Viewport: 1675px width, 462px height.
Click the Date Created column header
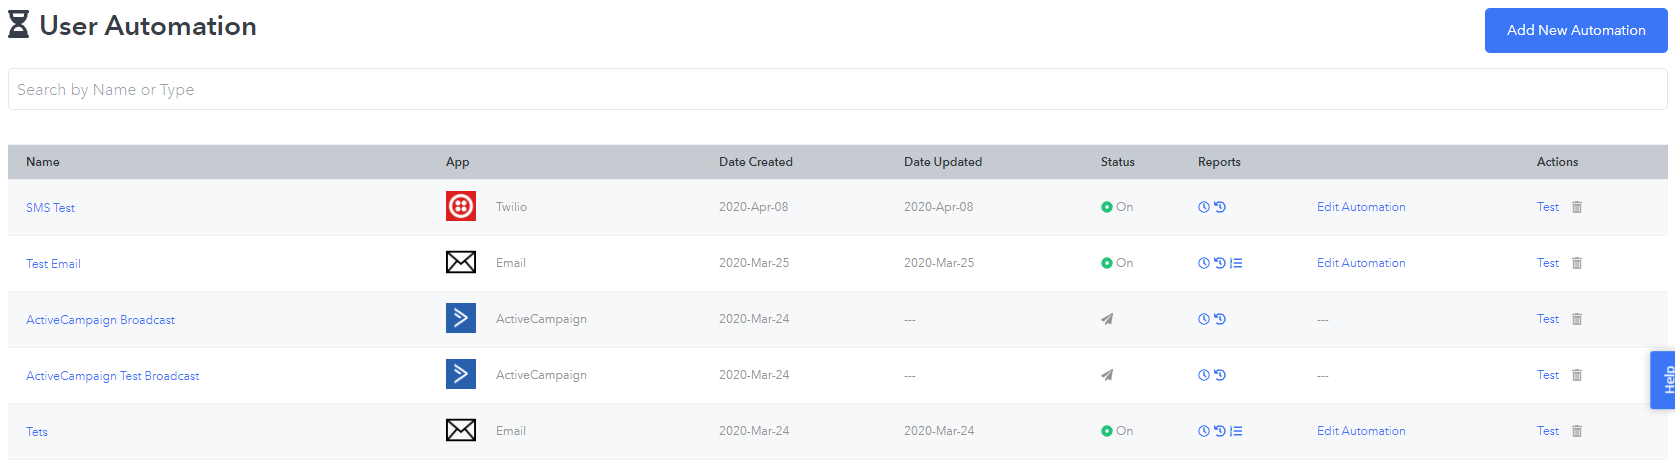pyautogui.click(x=756, y=162)
